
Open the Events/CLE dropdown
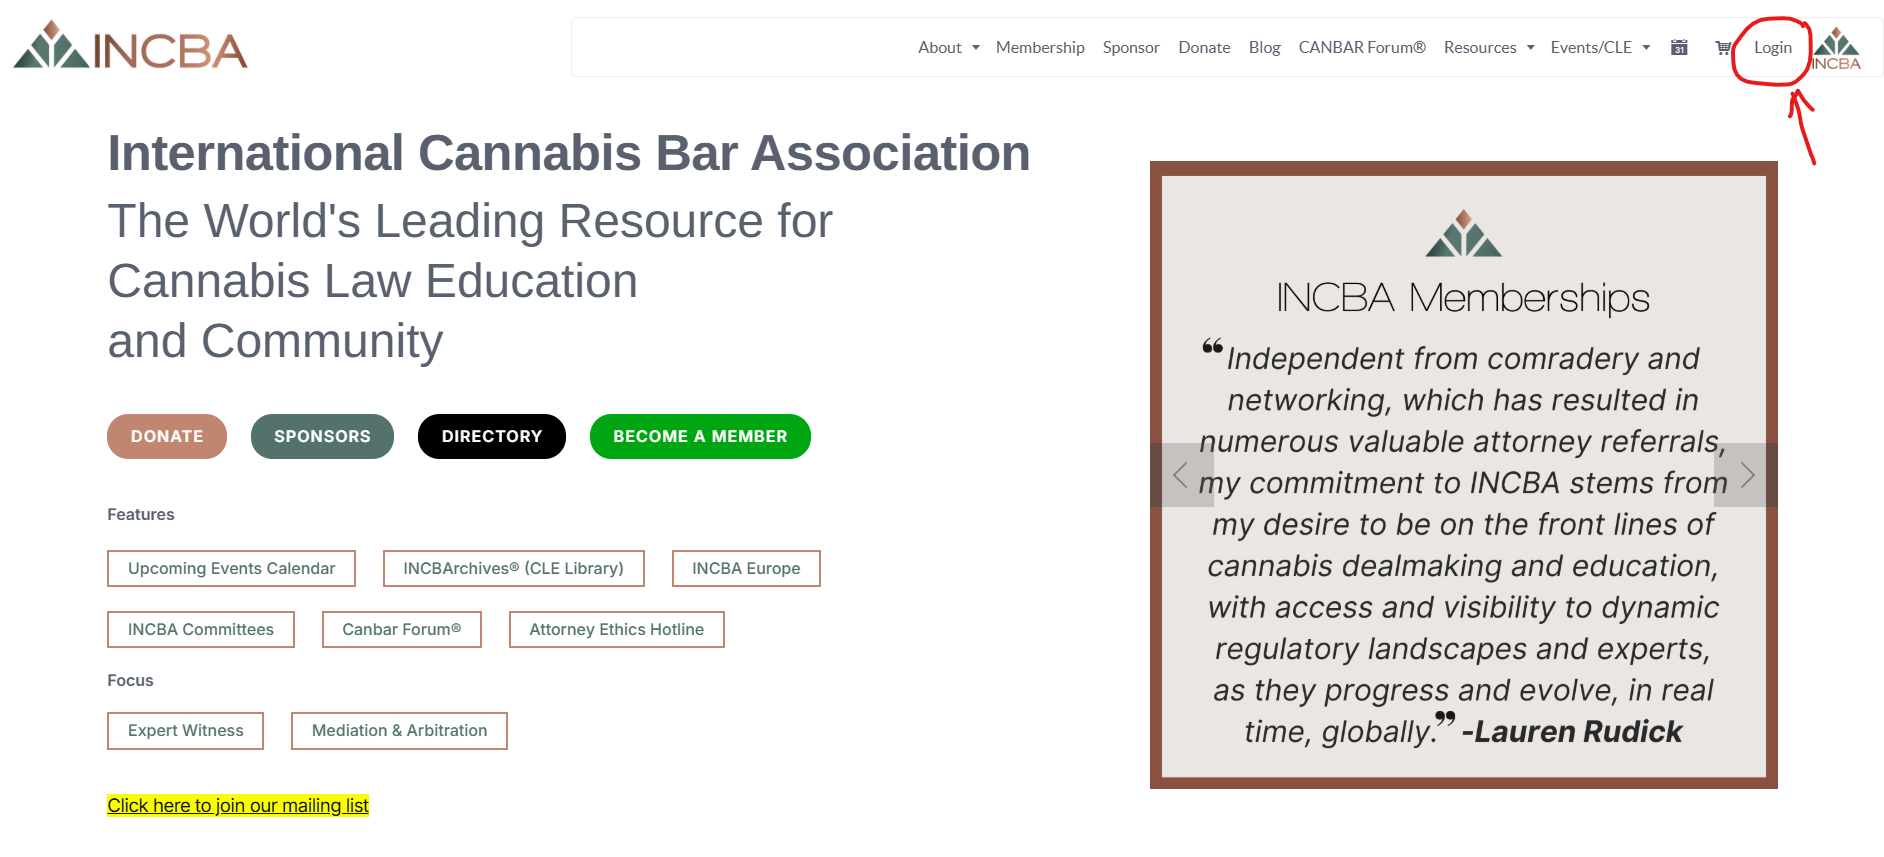1599,48
